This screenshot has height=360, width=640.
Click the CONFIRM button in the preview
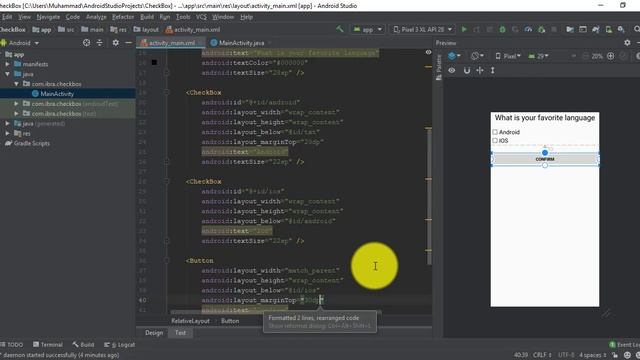(545, 159)
